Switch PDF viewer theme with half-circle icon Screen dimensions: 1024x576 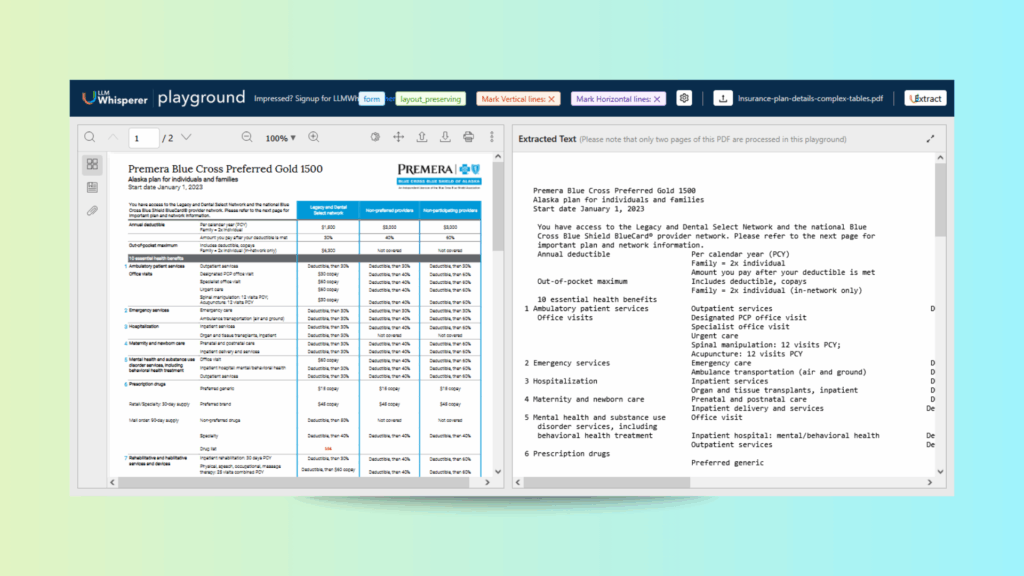[x=375, y=137]
